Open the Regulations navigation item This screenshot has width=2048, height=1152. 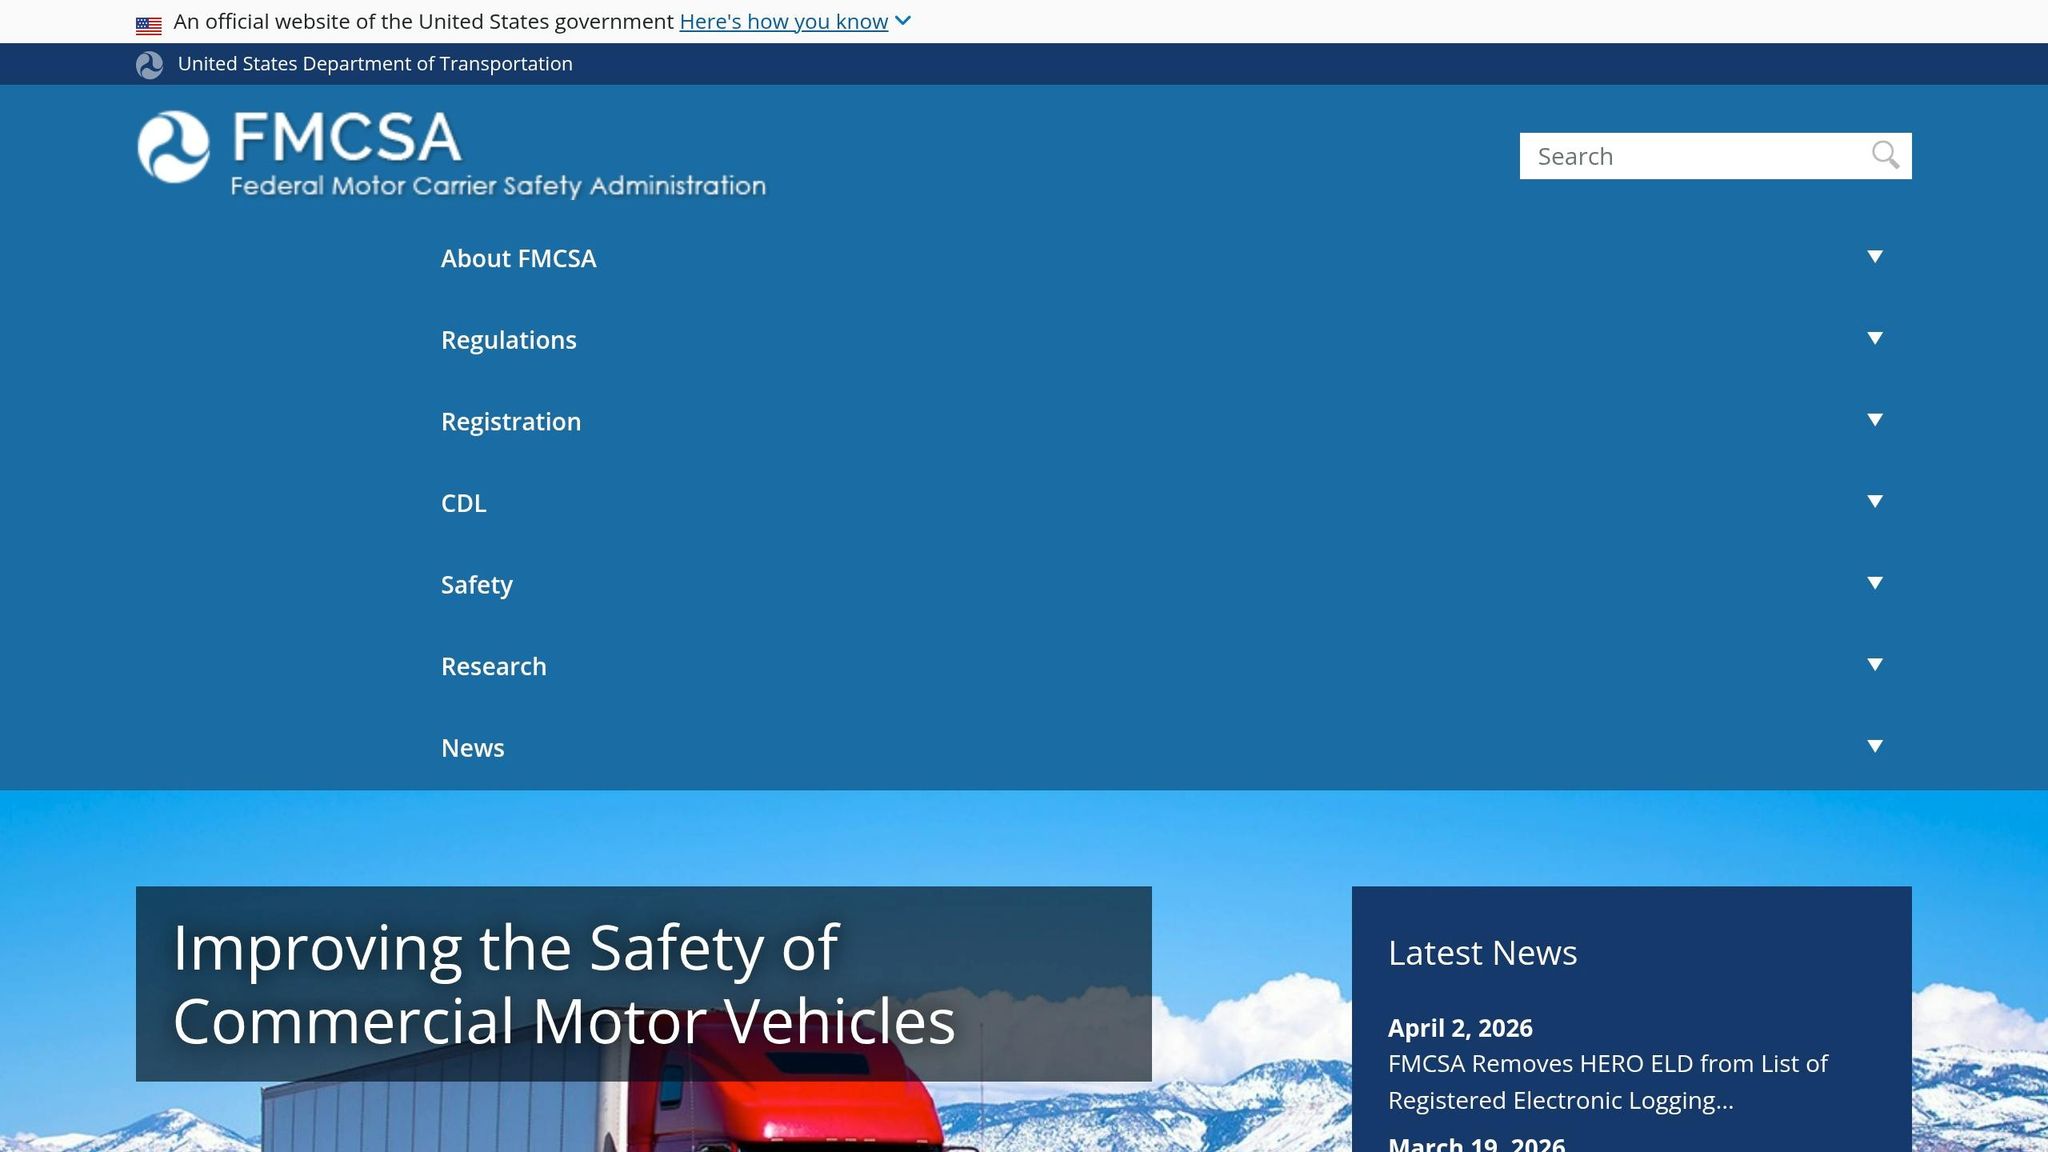[x=509, y=340]
